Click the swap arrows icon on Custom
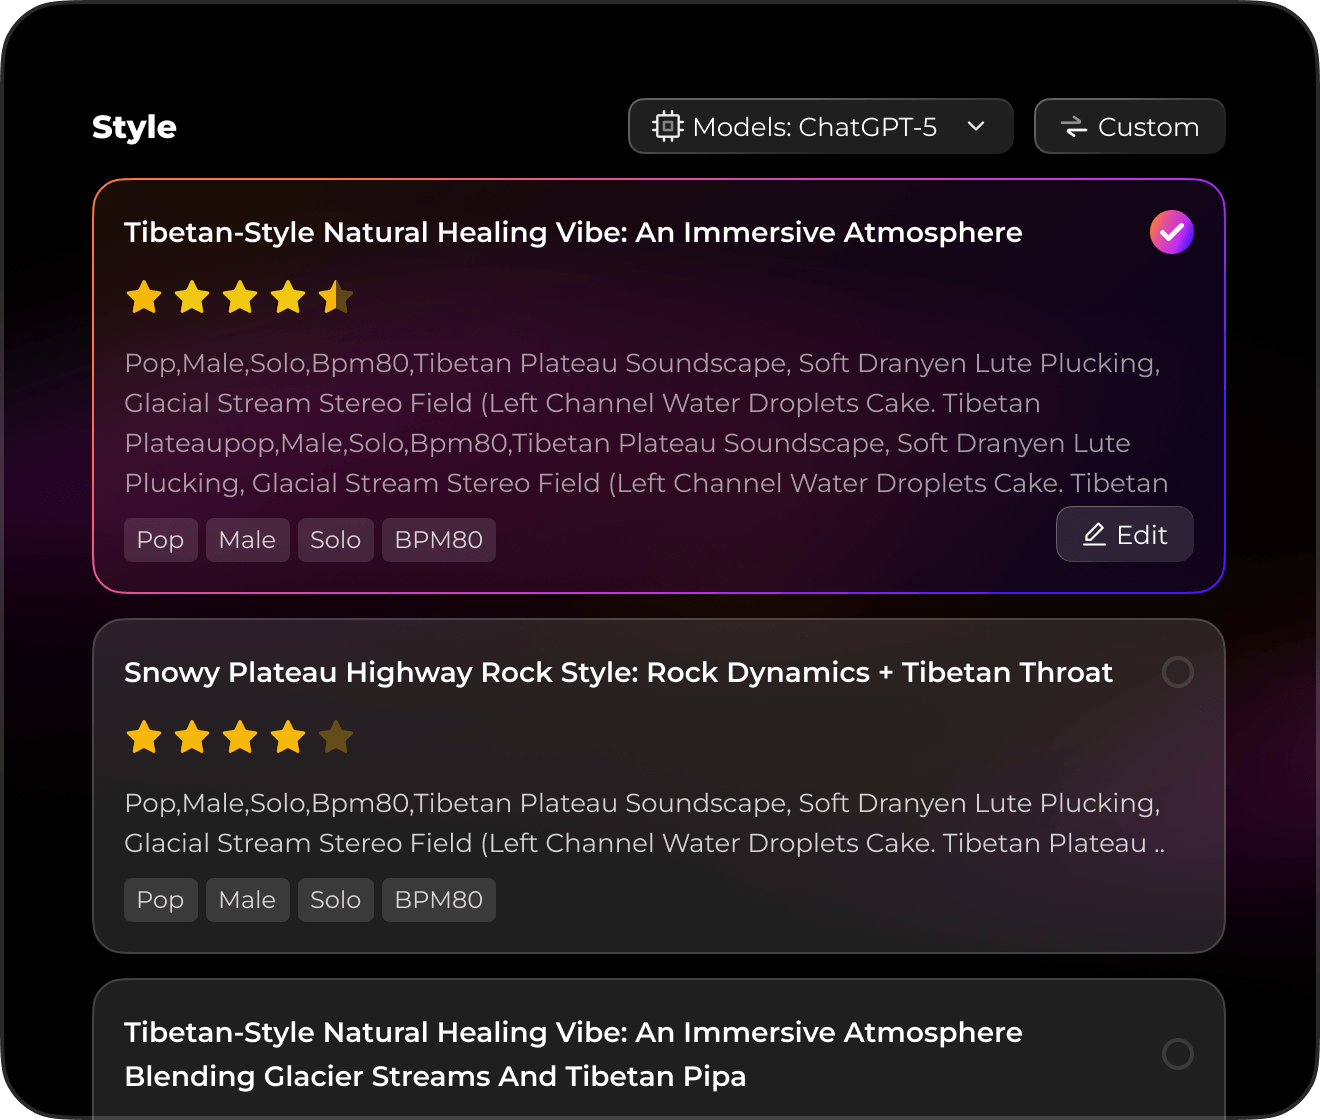This screenshot has width=1320, height=1120. pyautogui.click(x=1074, y=127)
